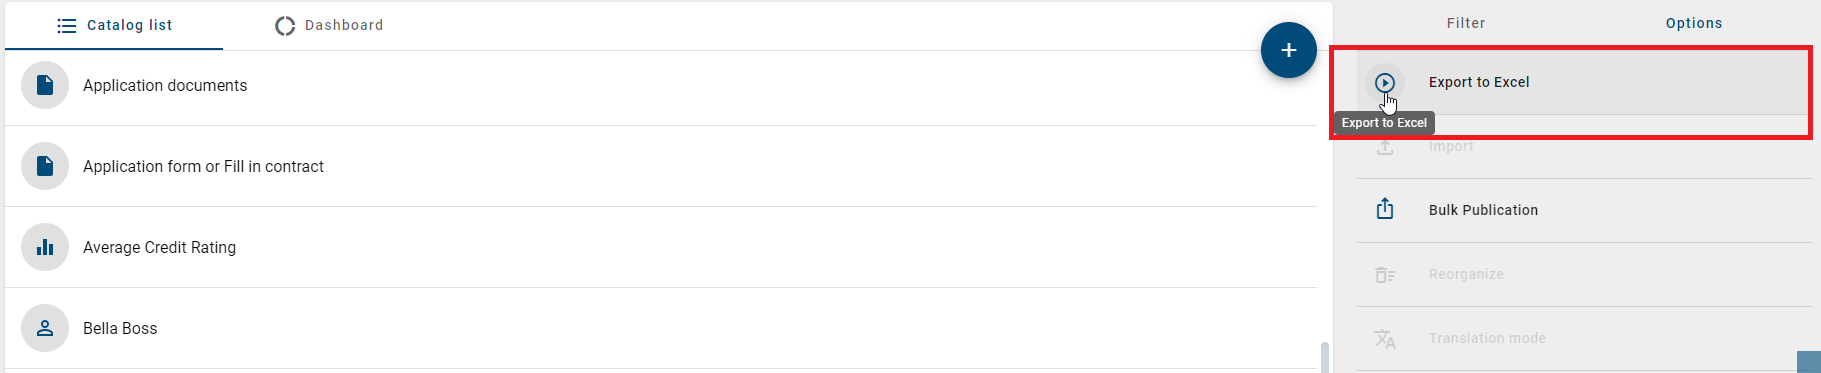The height and width of the screenshot is (373, 1821).
Task: Open Average Credit Rating entry
Action: [x=661, y=247]
